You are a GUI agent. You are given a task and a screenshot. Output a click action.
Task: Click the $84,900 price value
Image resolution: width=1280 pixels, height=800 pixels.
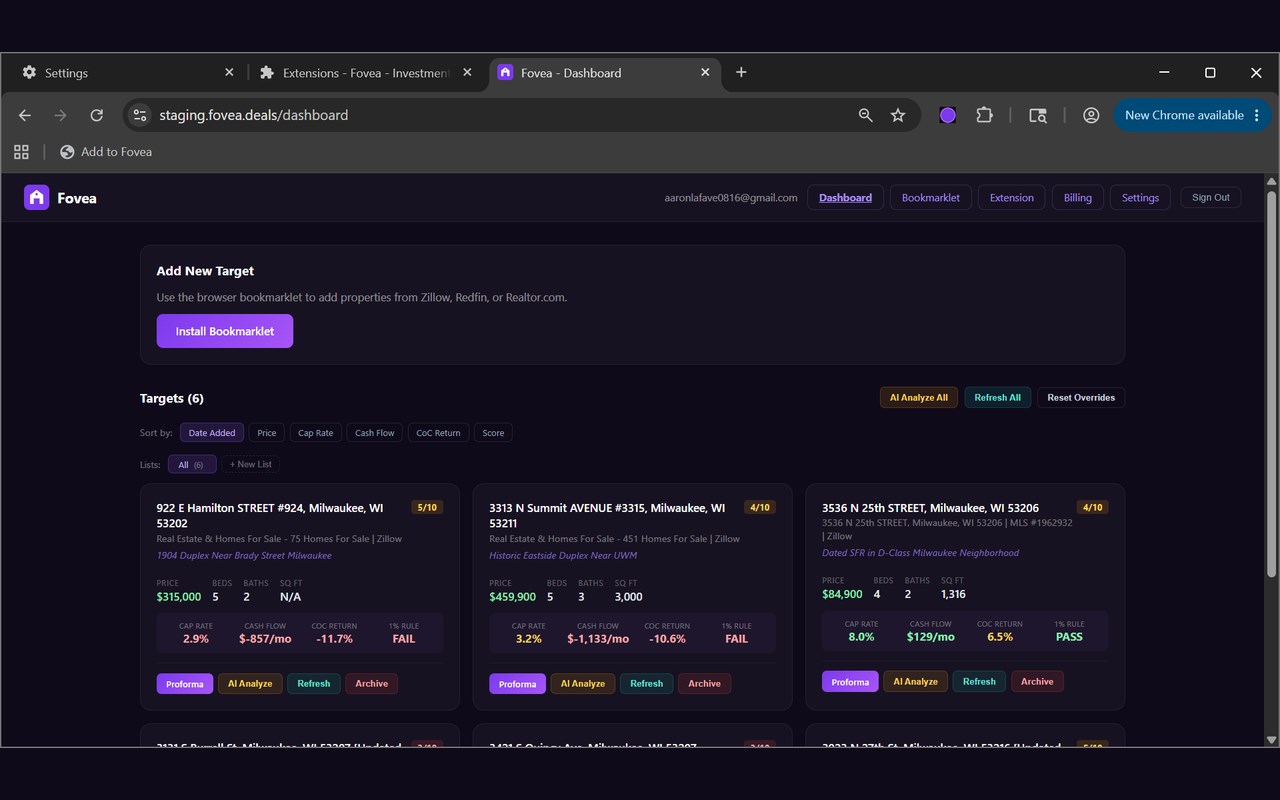pyautogui.click(x=842, y=594)
